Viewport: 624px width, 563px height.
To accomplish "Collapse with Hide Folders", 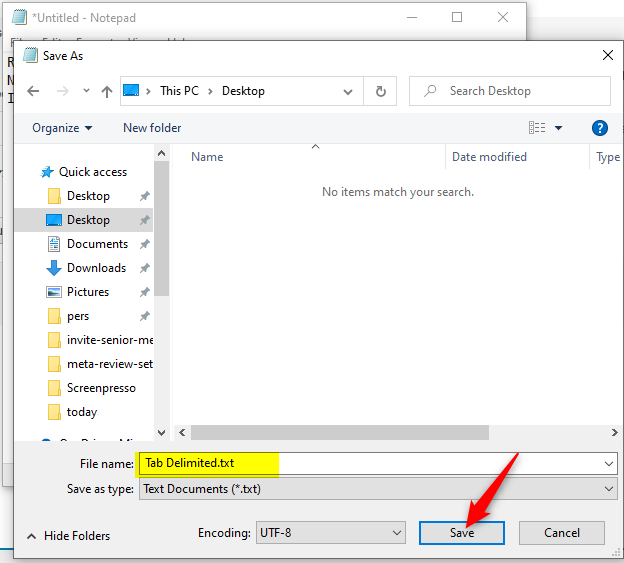I will pyautogui.click(x=68, y=536).
